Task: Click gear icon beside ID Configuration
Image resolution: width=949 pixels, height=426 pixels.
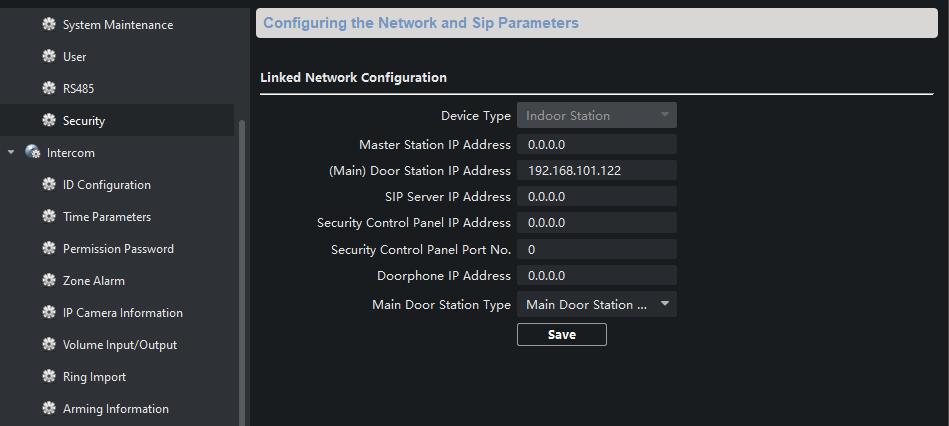Action: 48,184
